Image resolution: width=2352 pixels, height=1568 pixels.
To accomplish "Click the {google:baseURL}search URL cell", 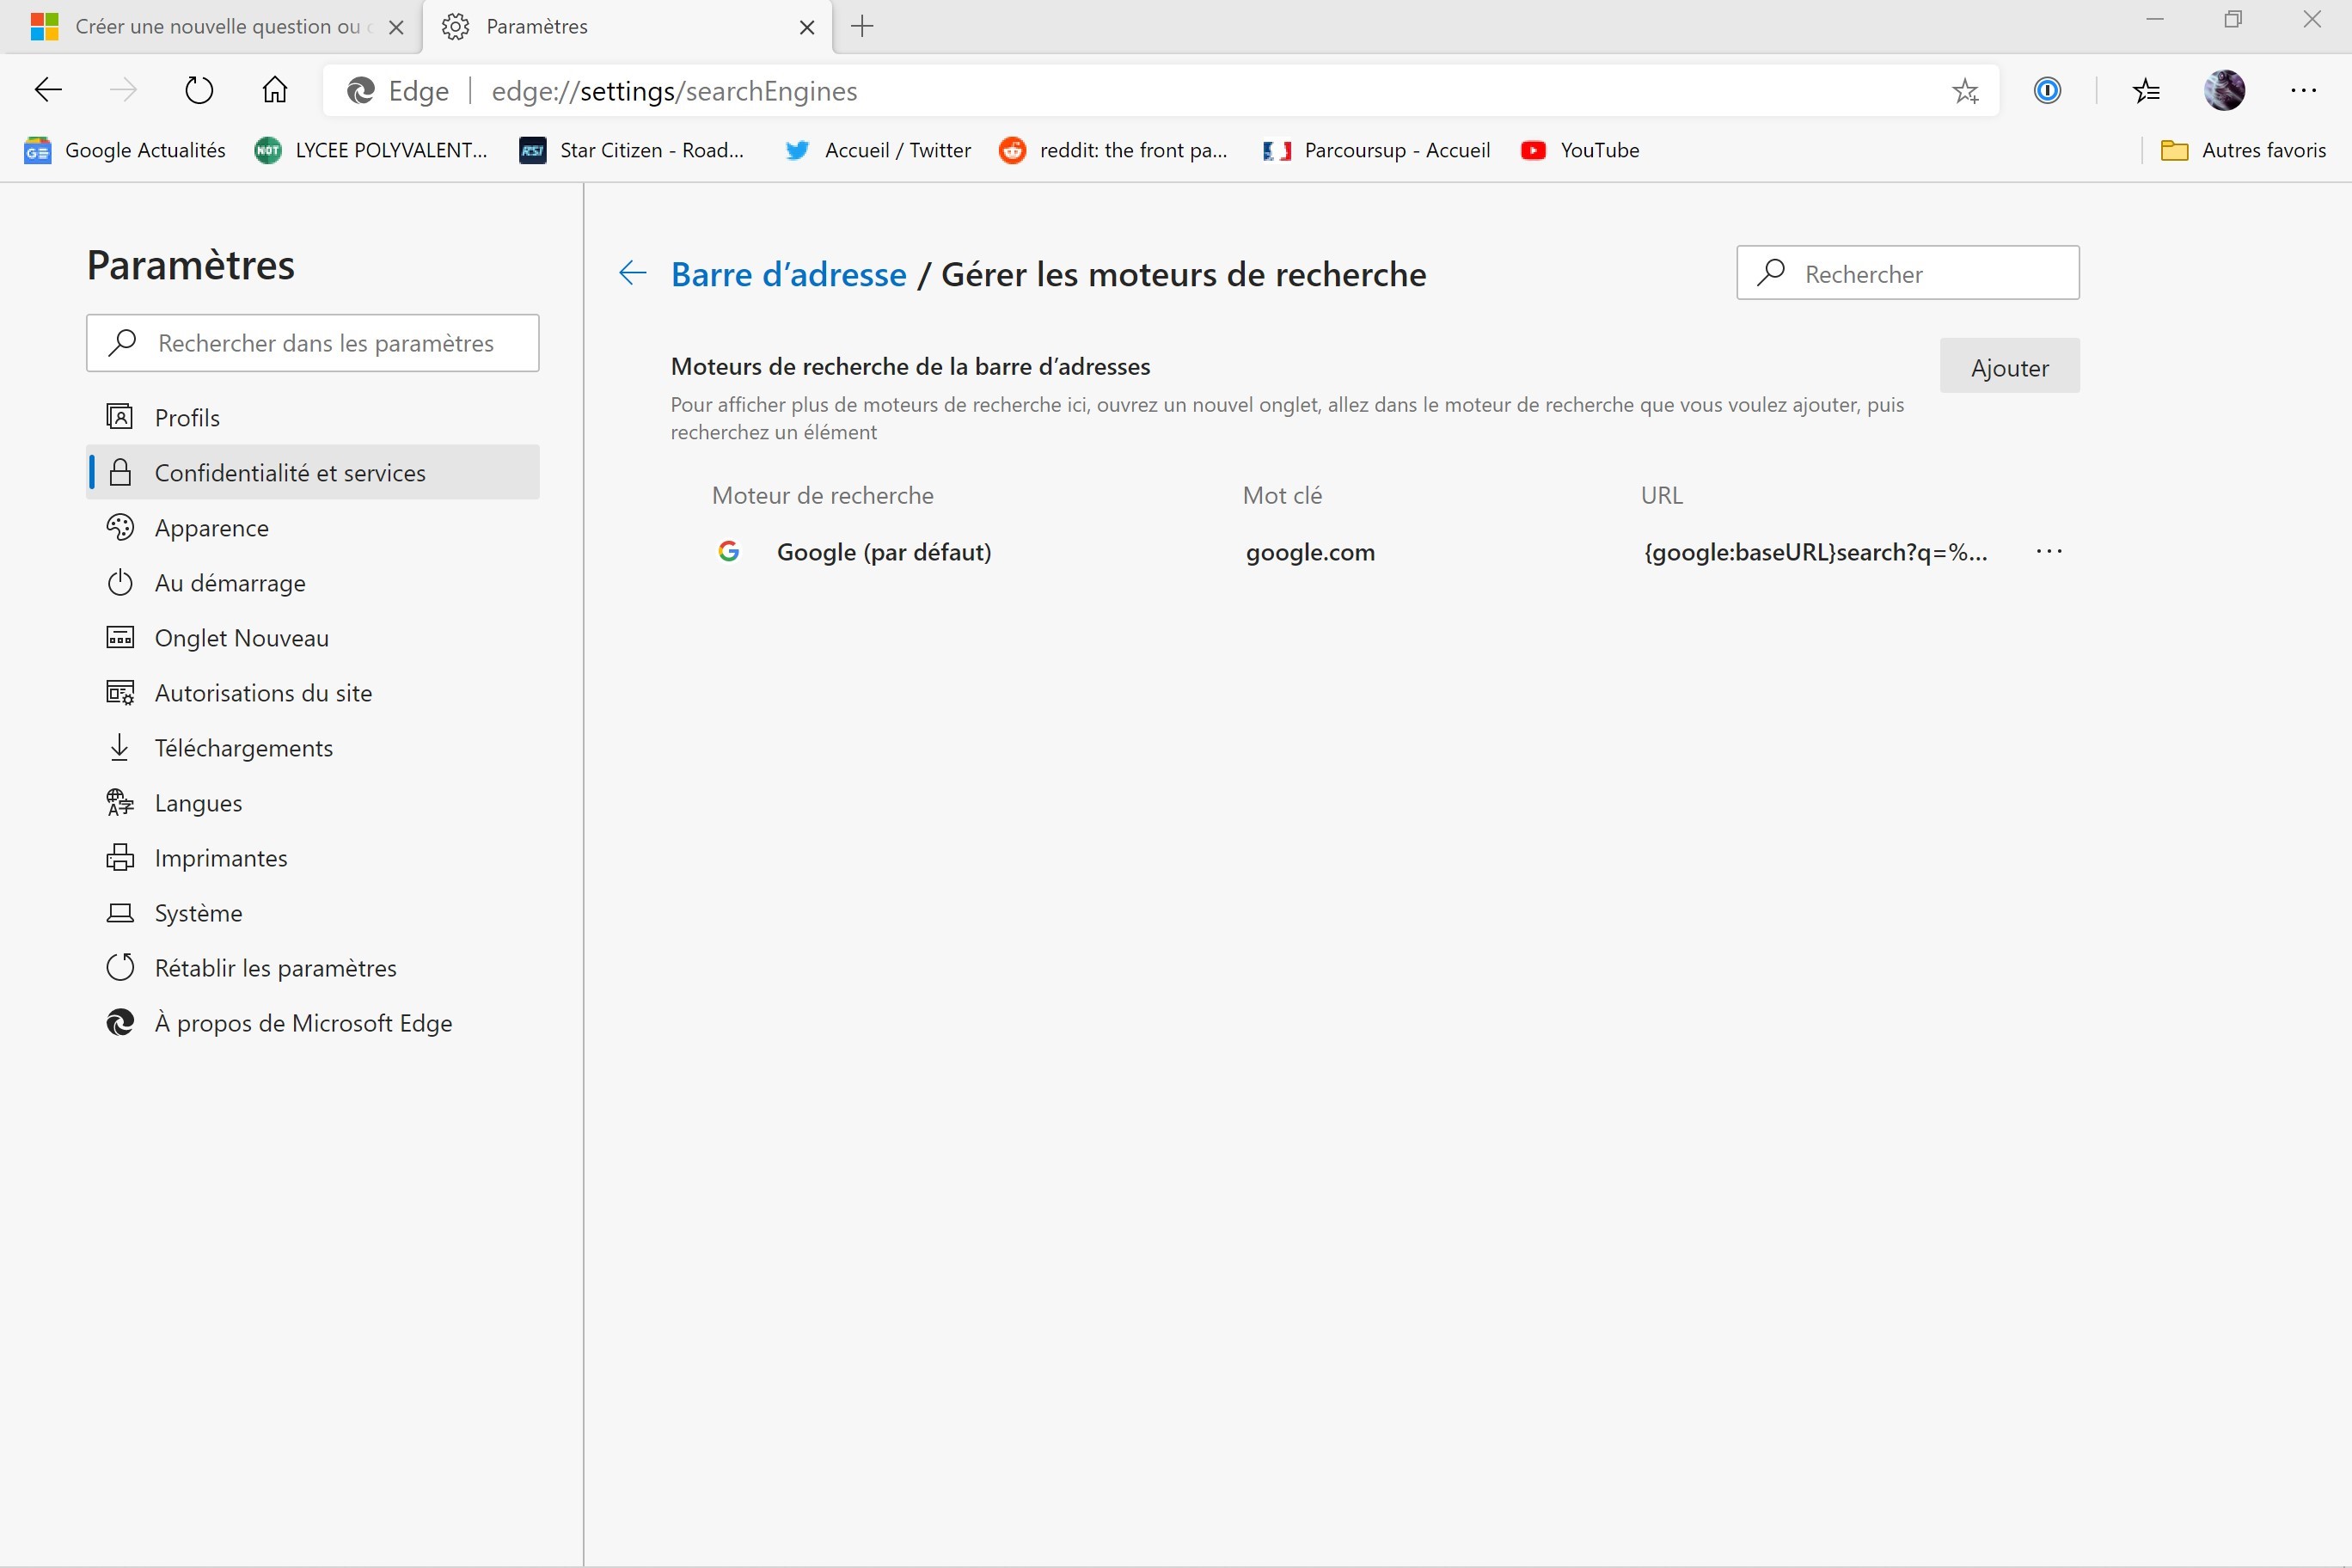I will pos(1815,552).
